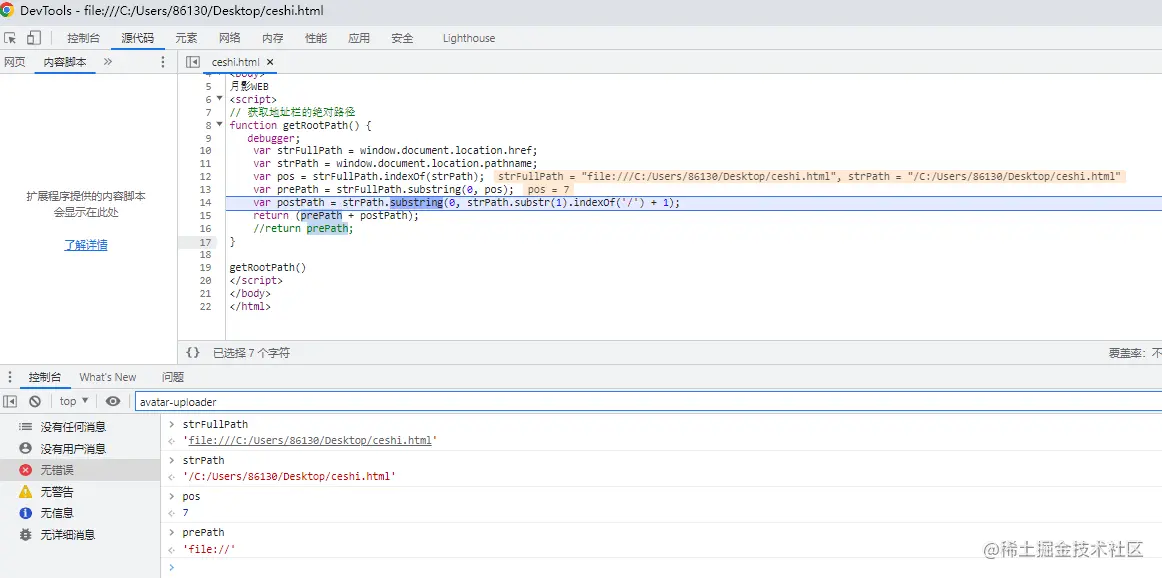
Task: Select the ceshi.html file tab
Action: coord(235,62)
